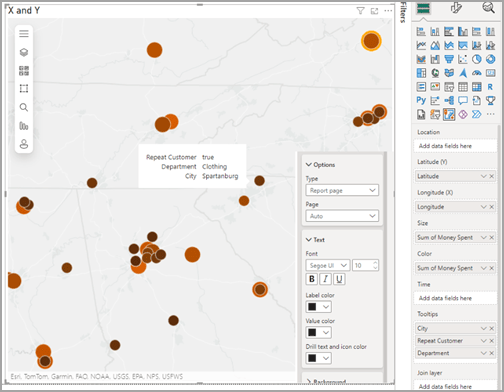
Task: Select the Funnel chart visual
Action: pyautogui.click(x=449, y=59)
